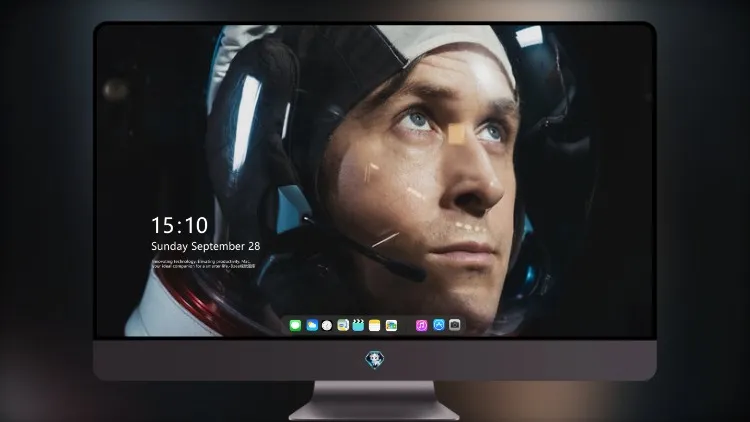The image size is (750, 422).
Task: Click the date Sunday September 28
Action: (x=206, y=246)
